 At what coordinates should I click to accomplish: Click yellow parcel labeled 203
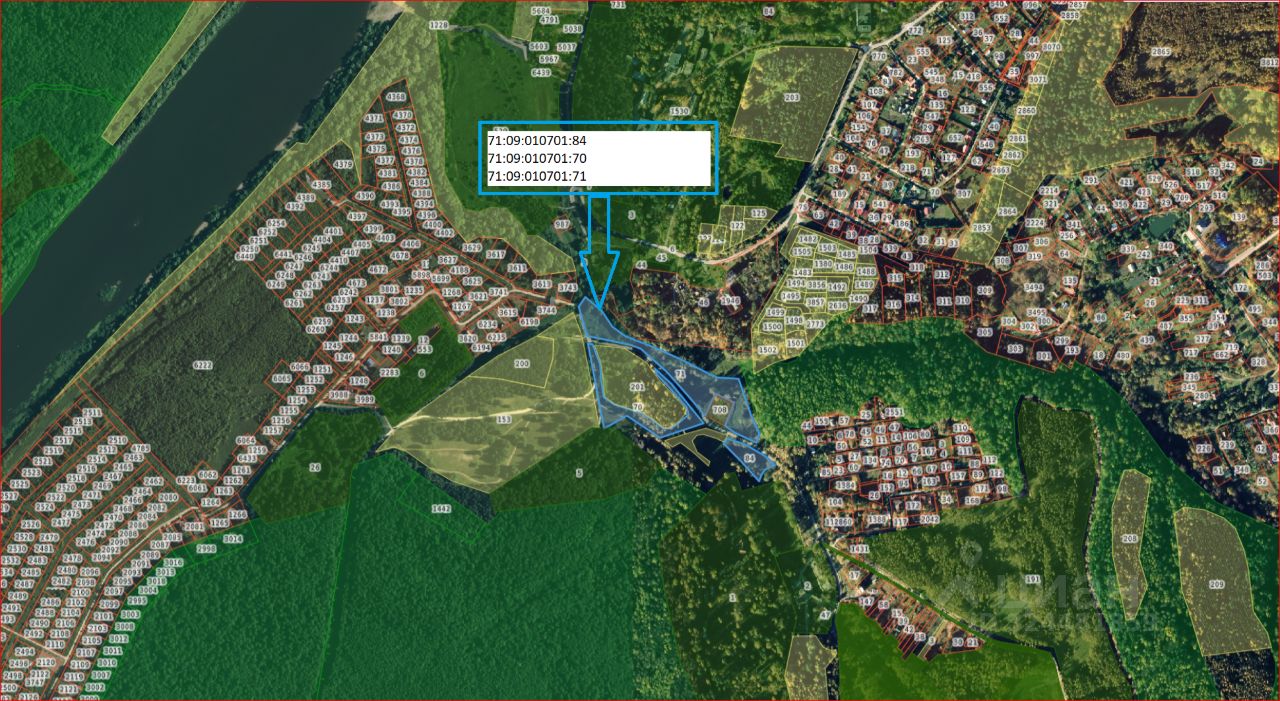click(792, 99)
